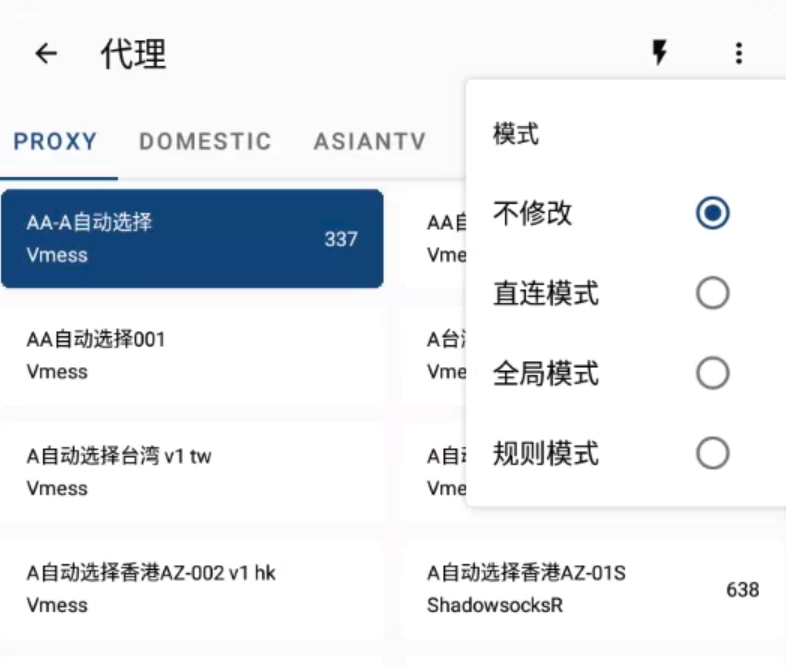Viewport: 786px width, 668px height.
Task: Choose the AA自动选择001 proxy node
Action: point(191,355)
